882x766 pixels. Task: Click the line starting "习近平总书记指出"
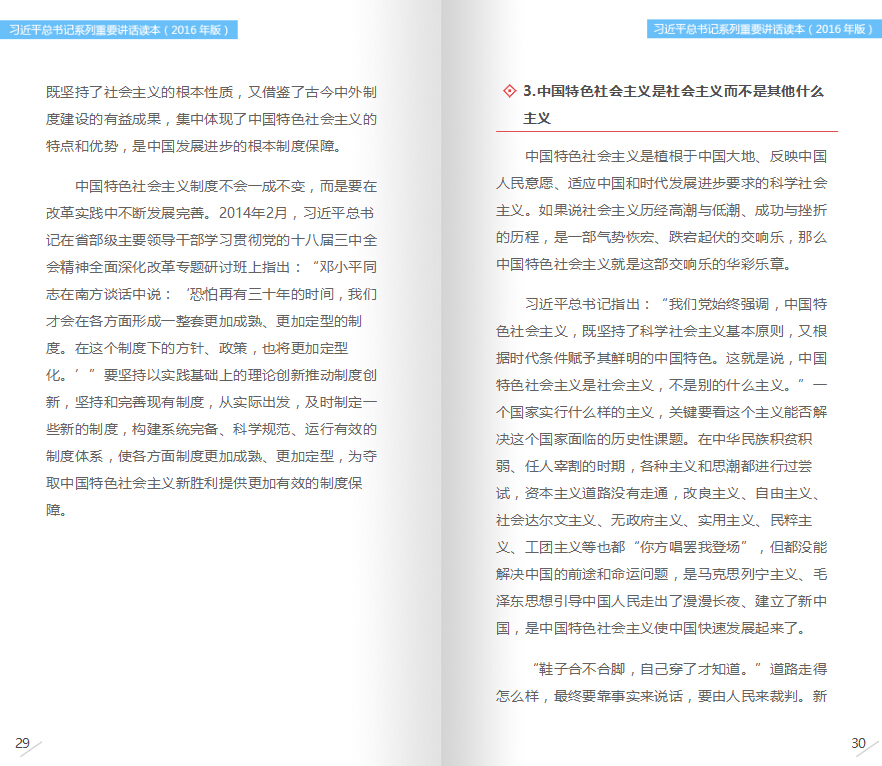[x=676, y=304]
